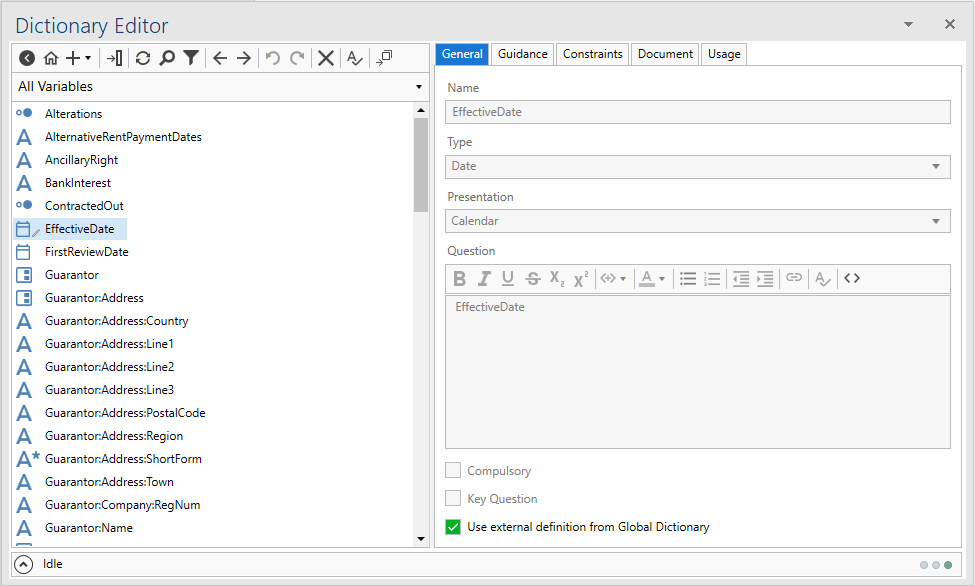
Task: Apply the filter icon on the toolbar
Action: [x=190, y=58]
